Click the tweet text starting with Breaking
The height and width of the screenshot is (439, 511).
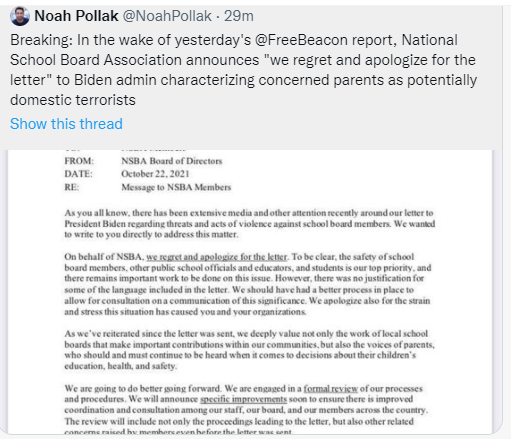click(243, 70)
